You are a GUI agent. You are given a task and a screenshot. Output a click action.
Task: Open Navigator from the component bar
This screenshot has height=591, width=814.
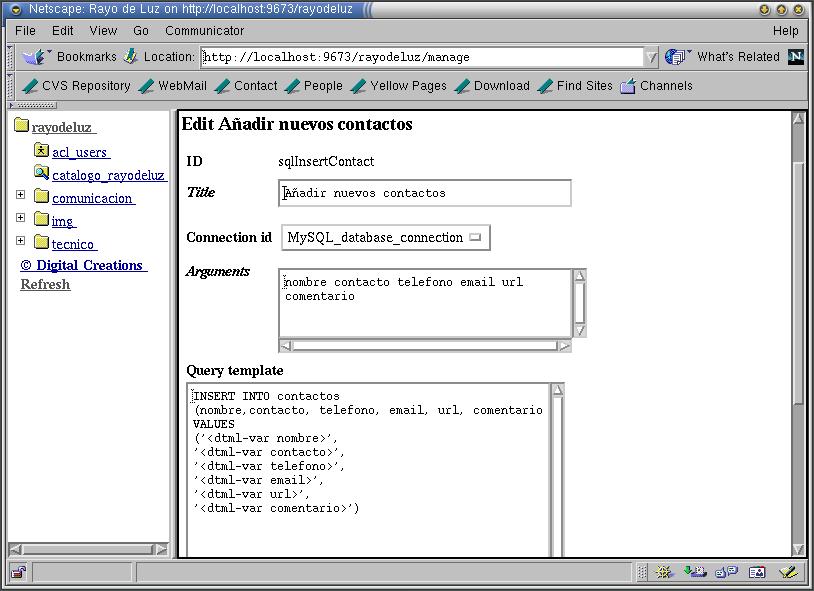[x=664, y=572]
